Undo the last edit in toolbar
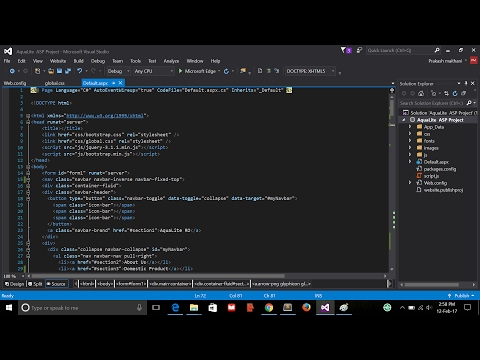 click(x=79, y=71)
